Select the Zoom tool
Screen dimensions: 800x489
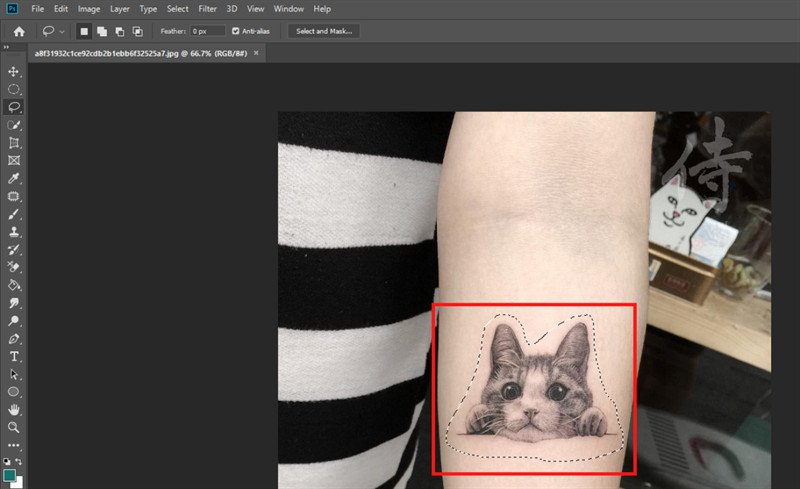point(14,427)
